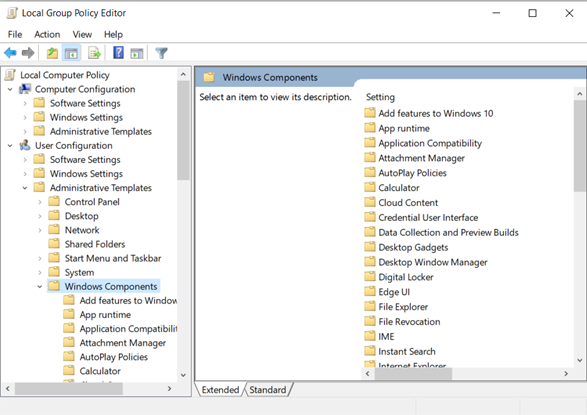
Task: Click folder icon beside Edge UI
Action: 370,292
